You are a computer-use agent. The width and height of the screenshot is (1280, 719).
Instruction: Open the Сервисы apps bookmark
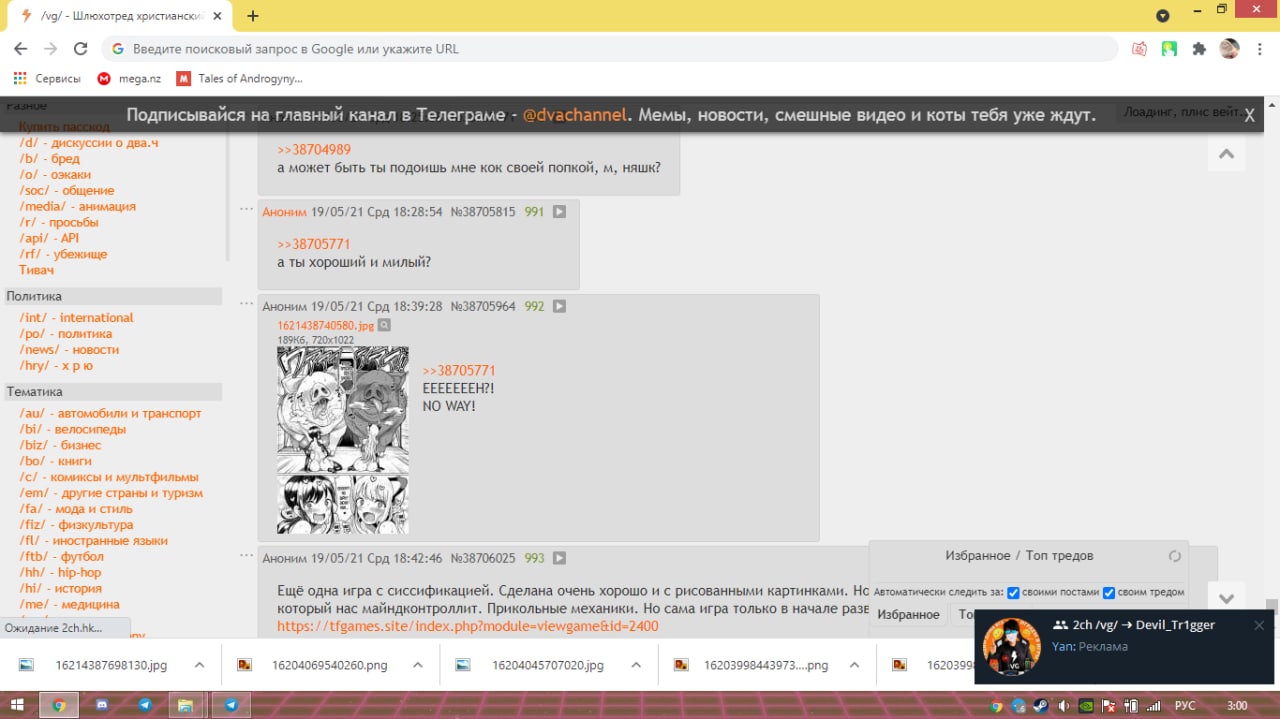[x=47, y=78]
